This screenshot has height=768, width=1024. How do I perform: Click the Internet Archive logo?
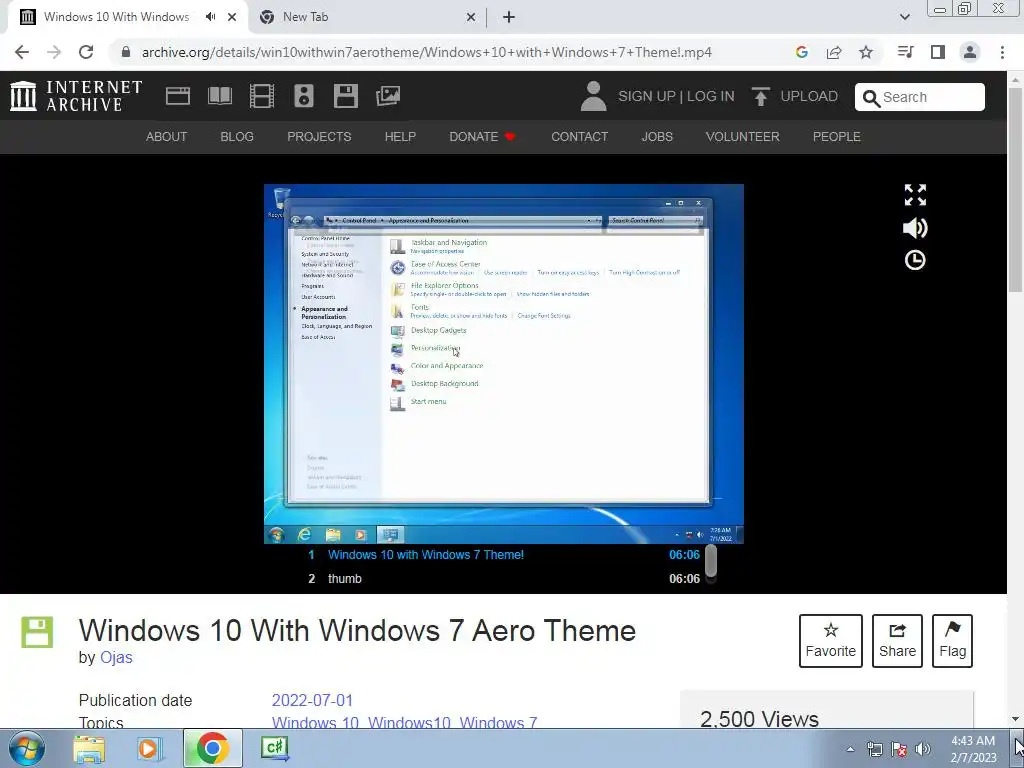(76, 96)
